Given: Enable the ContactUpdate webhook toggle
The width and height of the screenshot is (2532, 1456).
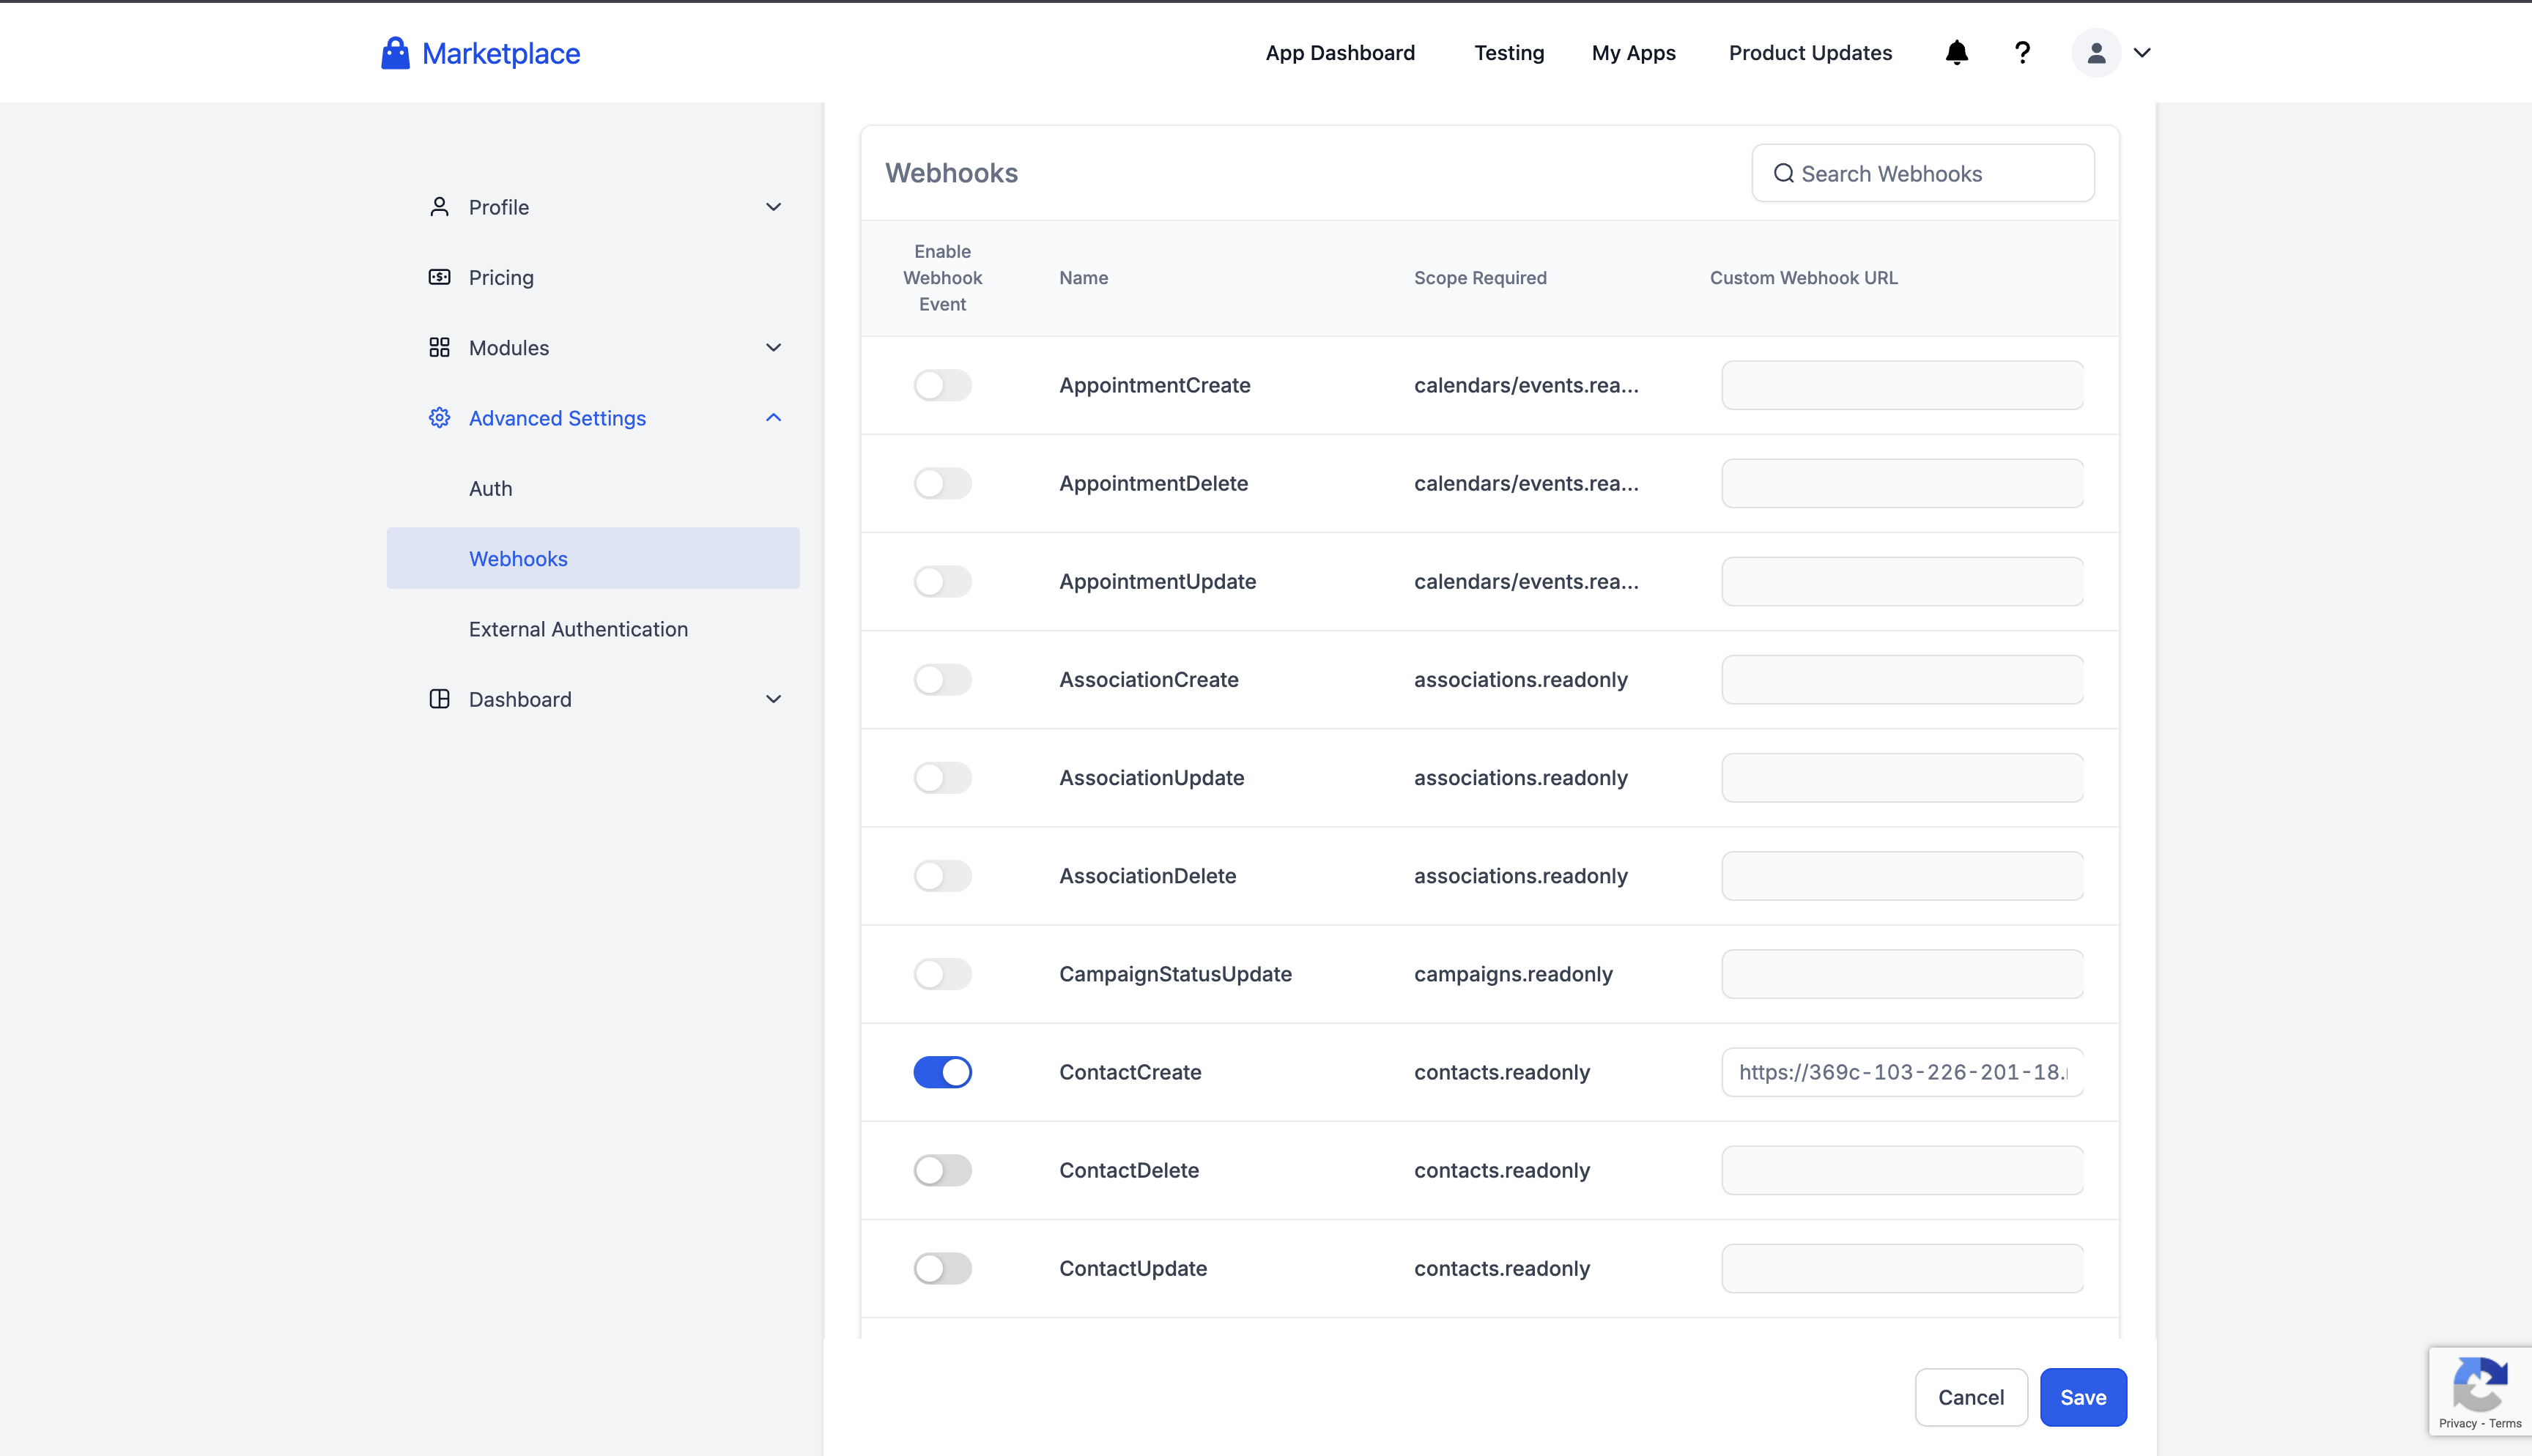Looking at the screenshot, I should point(942,1268).
